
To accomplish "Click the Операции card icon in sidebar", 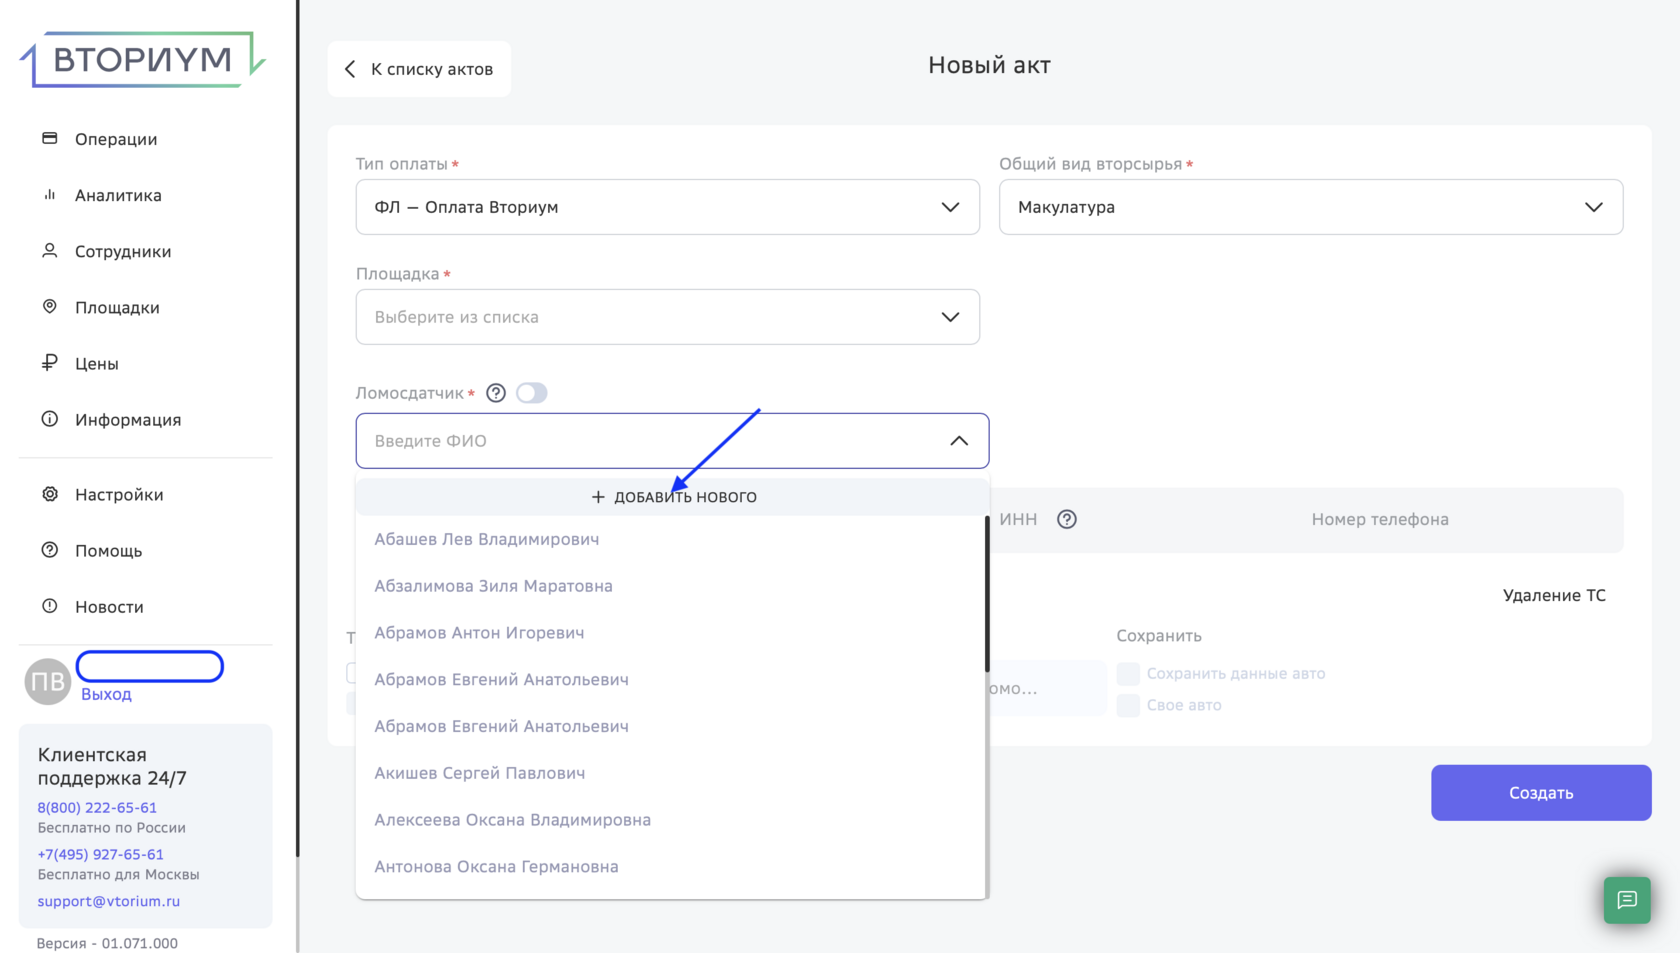I will [50, 138].
